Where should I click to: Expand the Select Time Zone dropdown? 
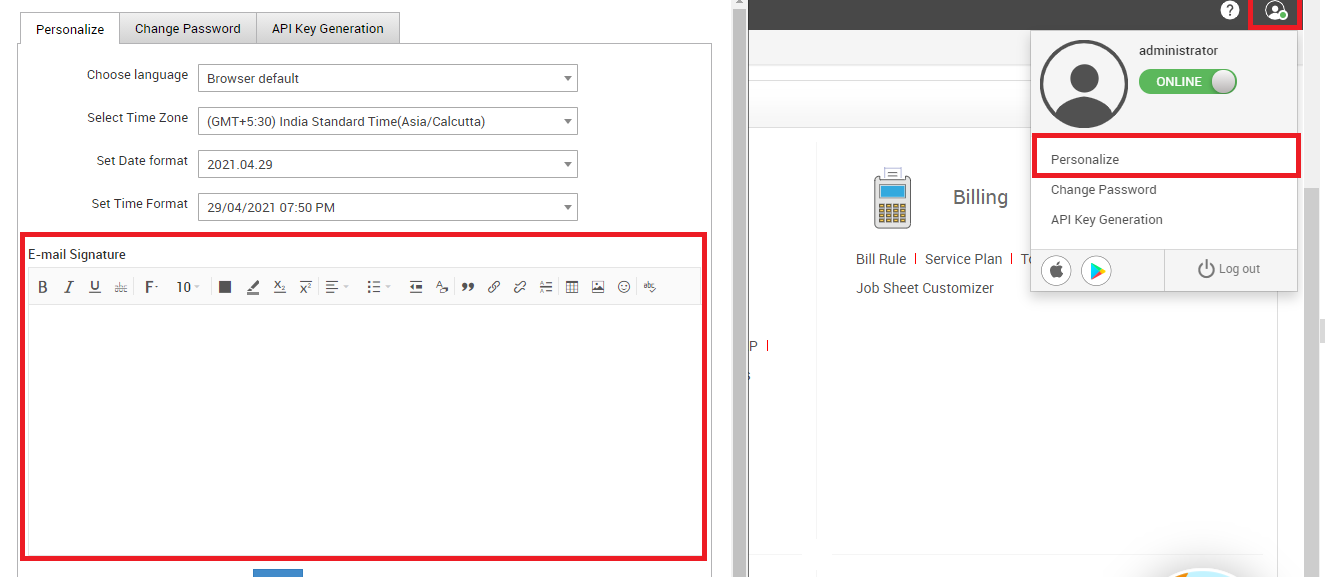click(x=387, y=121)
